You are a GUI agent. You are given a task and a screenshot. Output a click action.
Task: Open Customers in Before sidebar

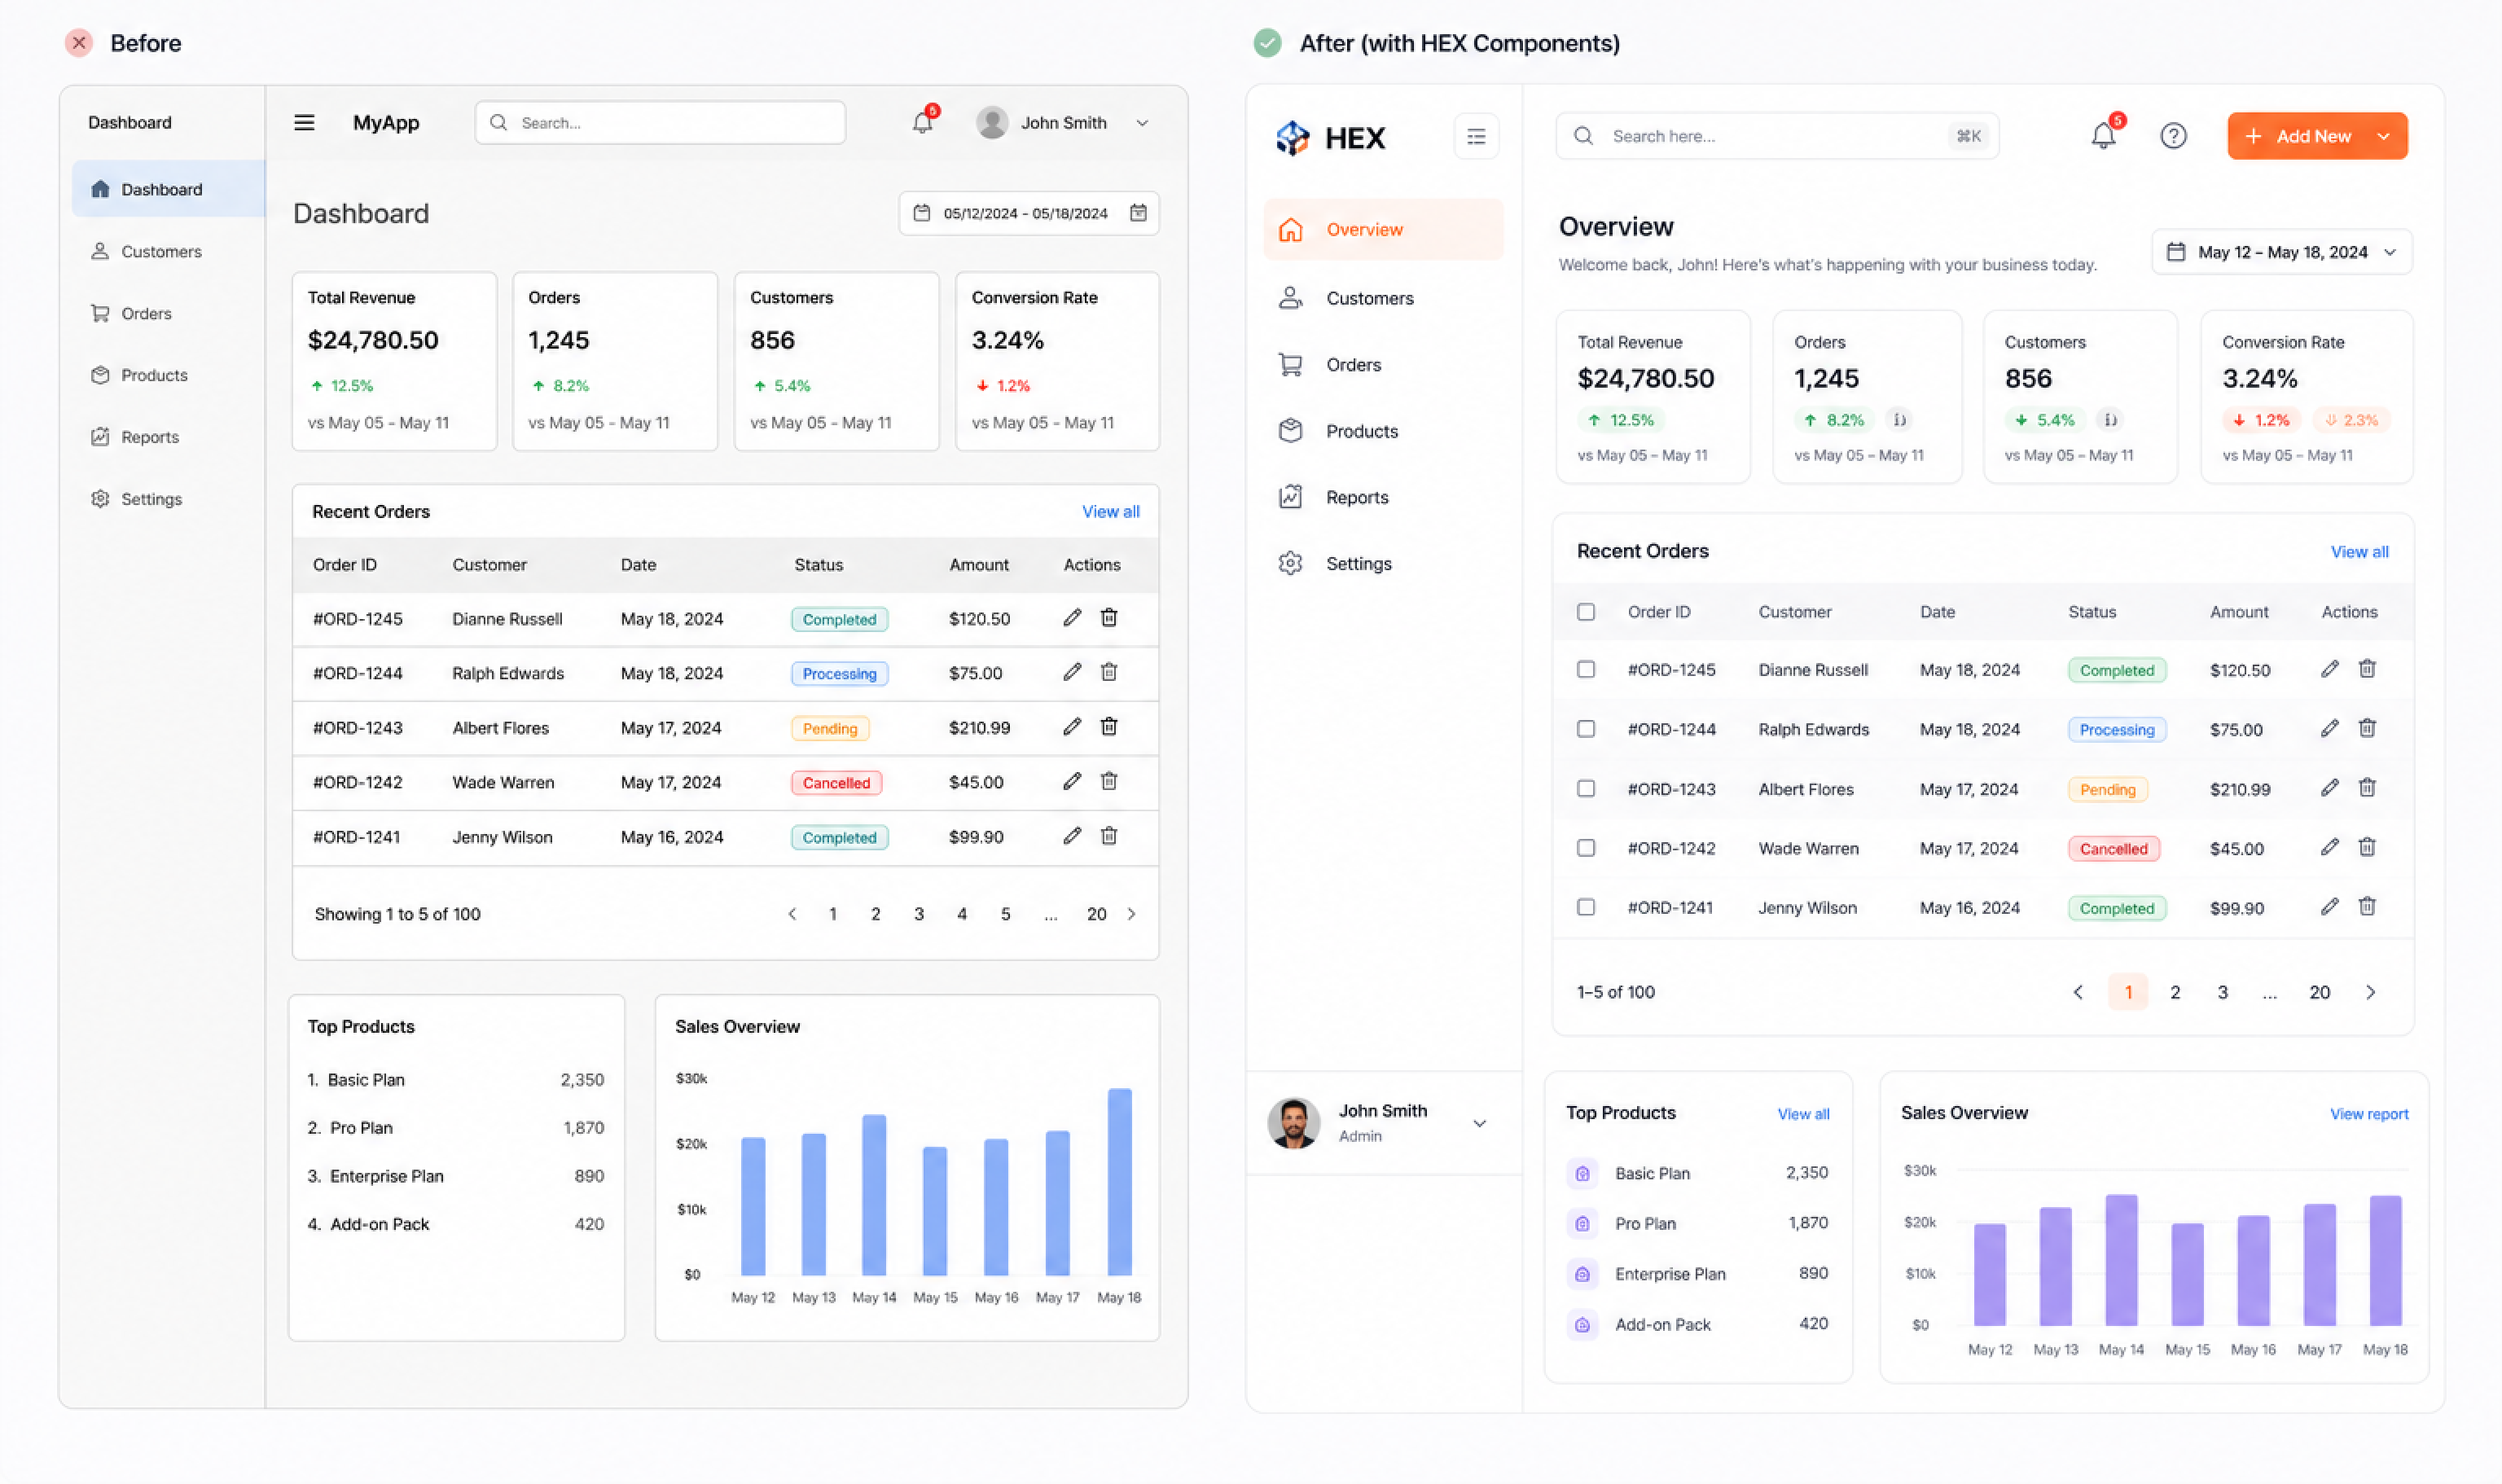146,251
